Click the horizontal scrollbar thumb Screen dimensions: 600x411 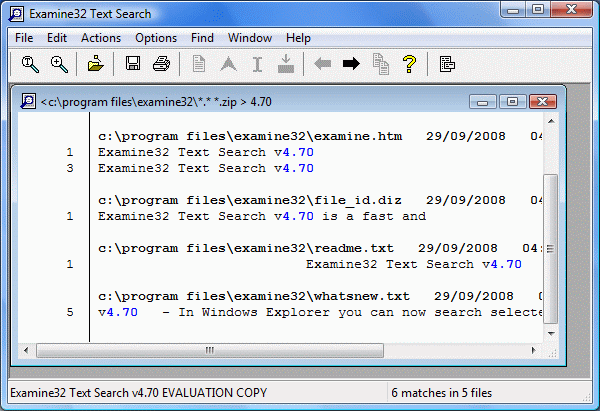pyautogui.click(x=210, y=350)
